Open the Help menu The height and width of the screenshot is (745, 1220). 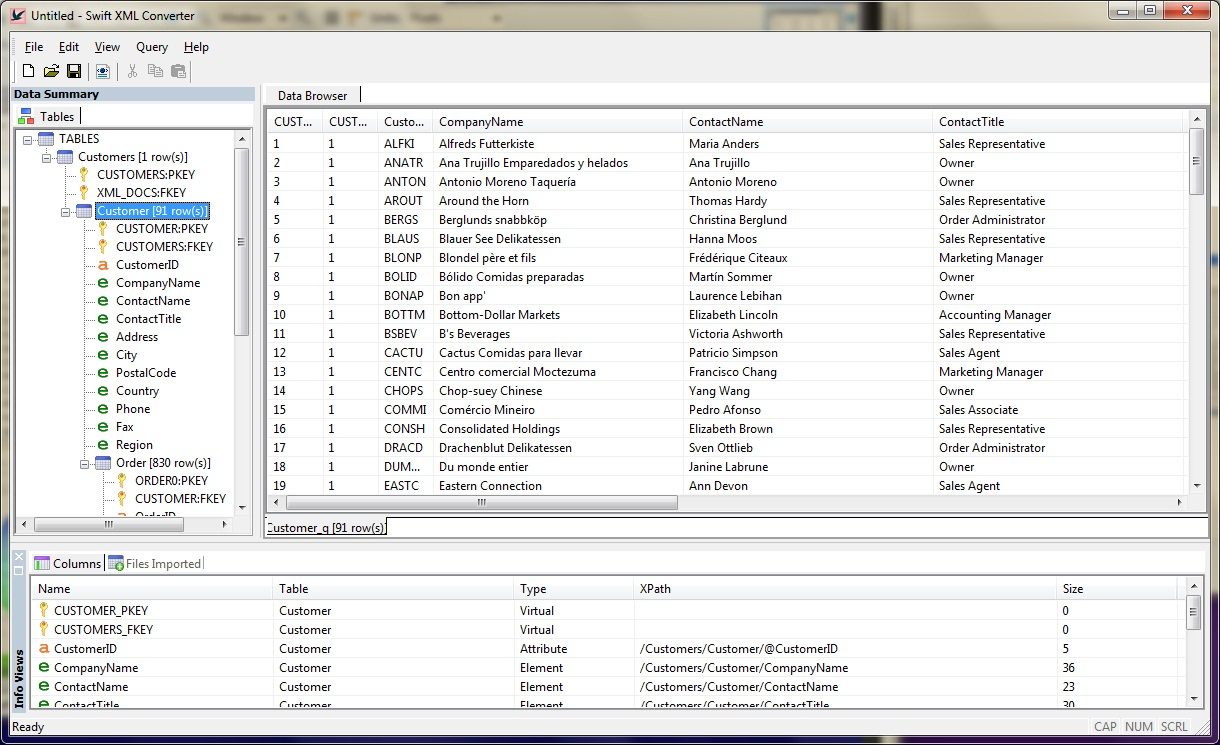pos(196,47)
